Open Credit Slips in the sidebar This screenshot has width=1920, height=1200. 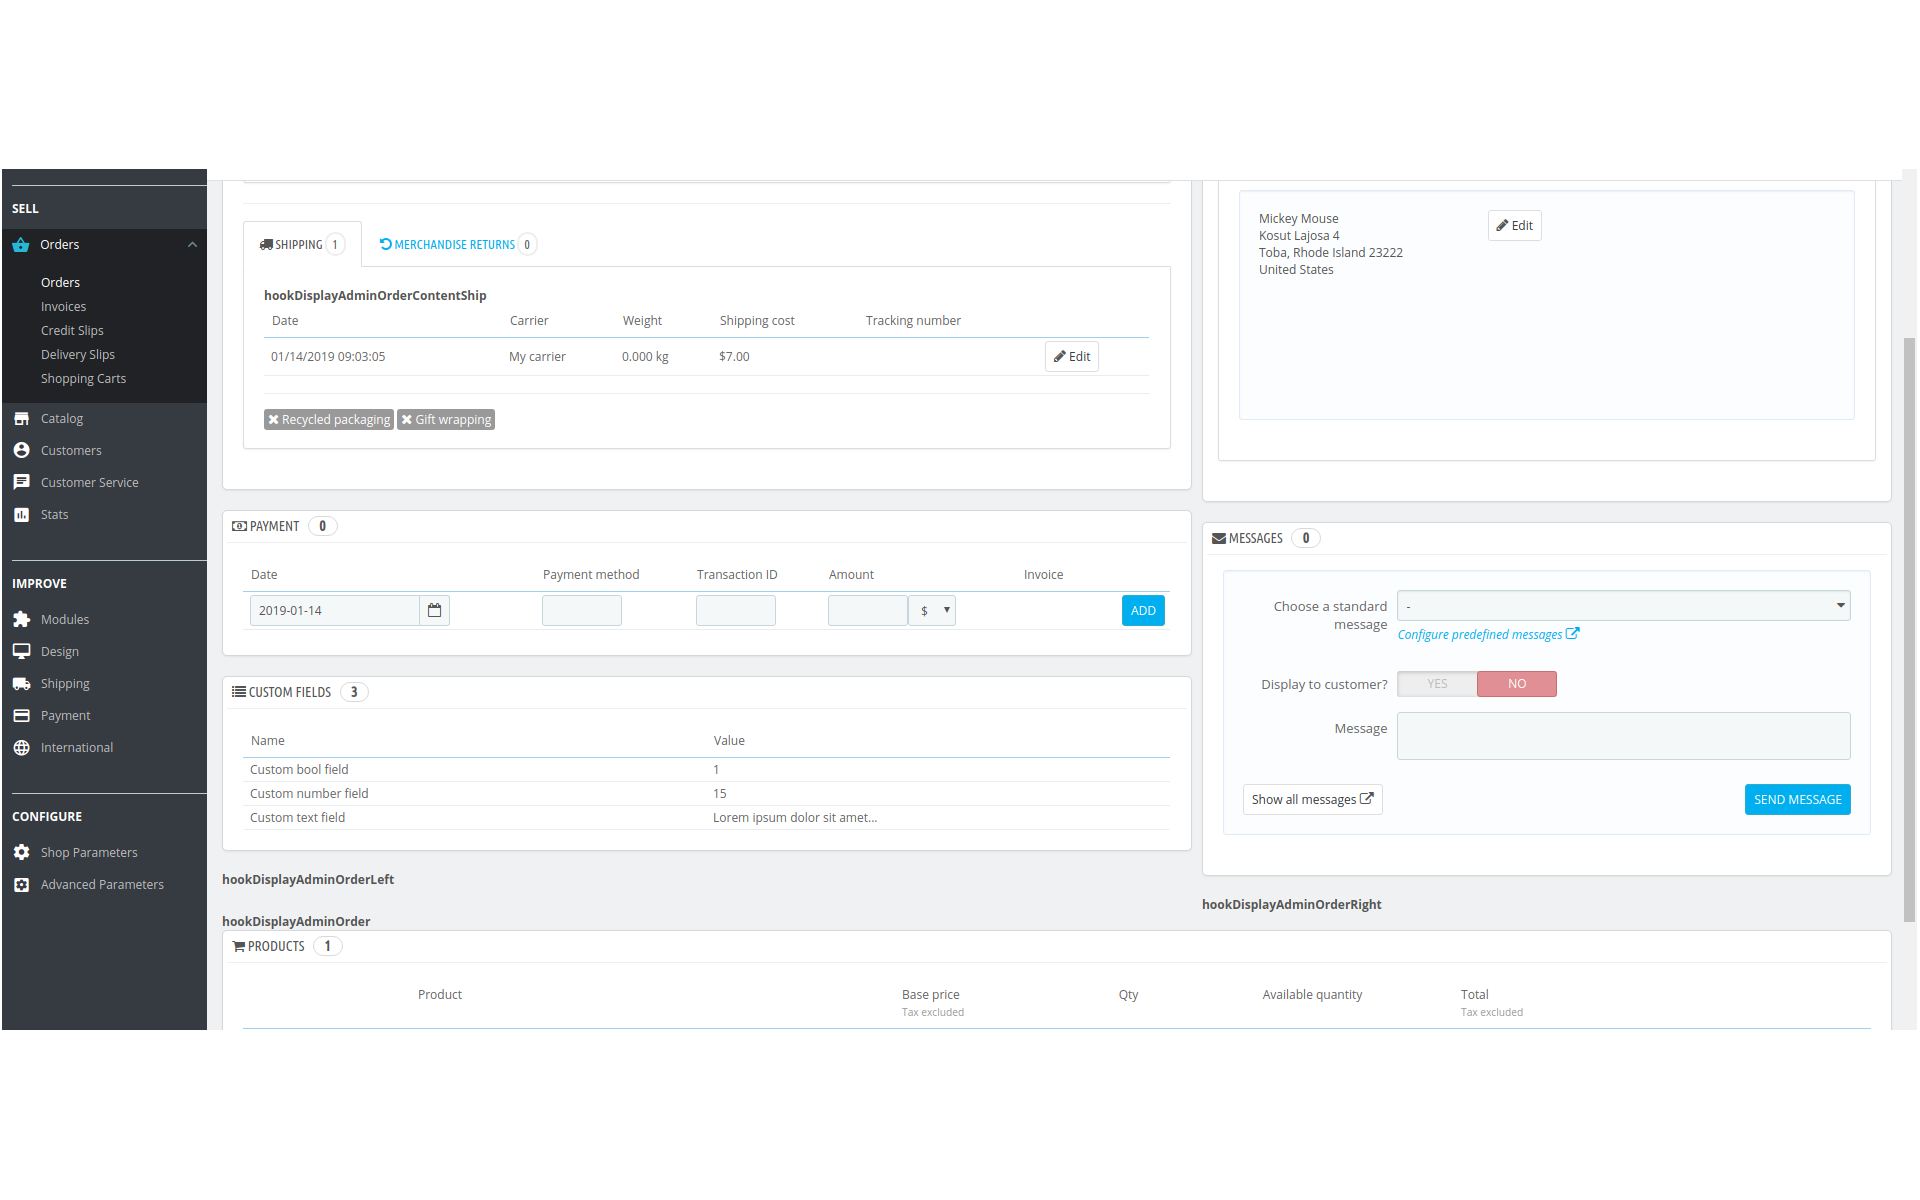pos(72,331)
